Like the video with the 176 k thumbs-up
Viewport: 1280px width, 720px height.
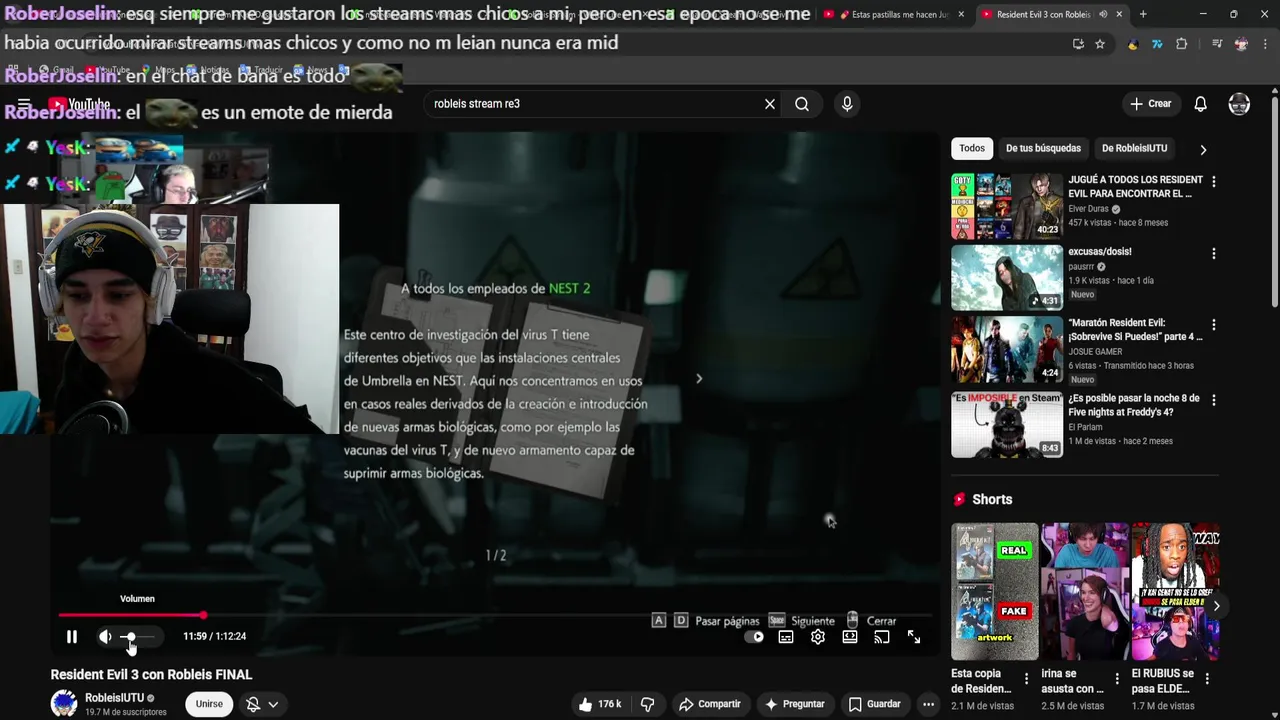(600, 704)
